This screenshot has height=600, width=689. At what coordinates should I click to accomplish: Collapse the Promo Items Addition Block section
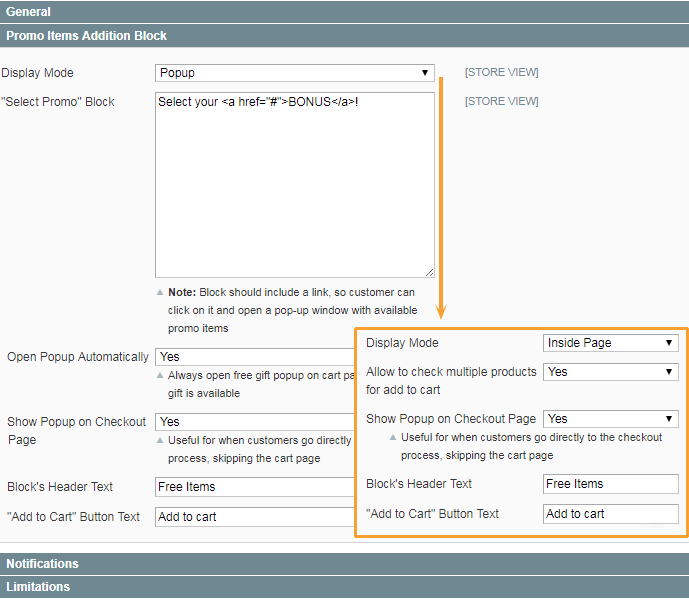pyautogui.click(x=344, y=35)
